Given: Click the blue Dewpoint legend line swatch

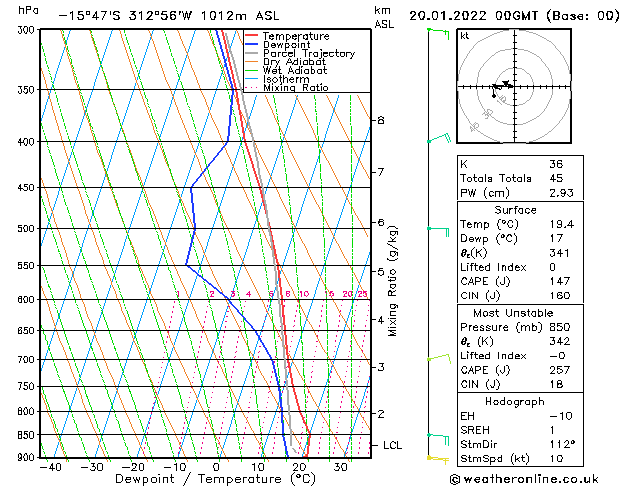Looking at the screenshot, I should [252, 45].
